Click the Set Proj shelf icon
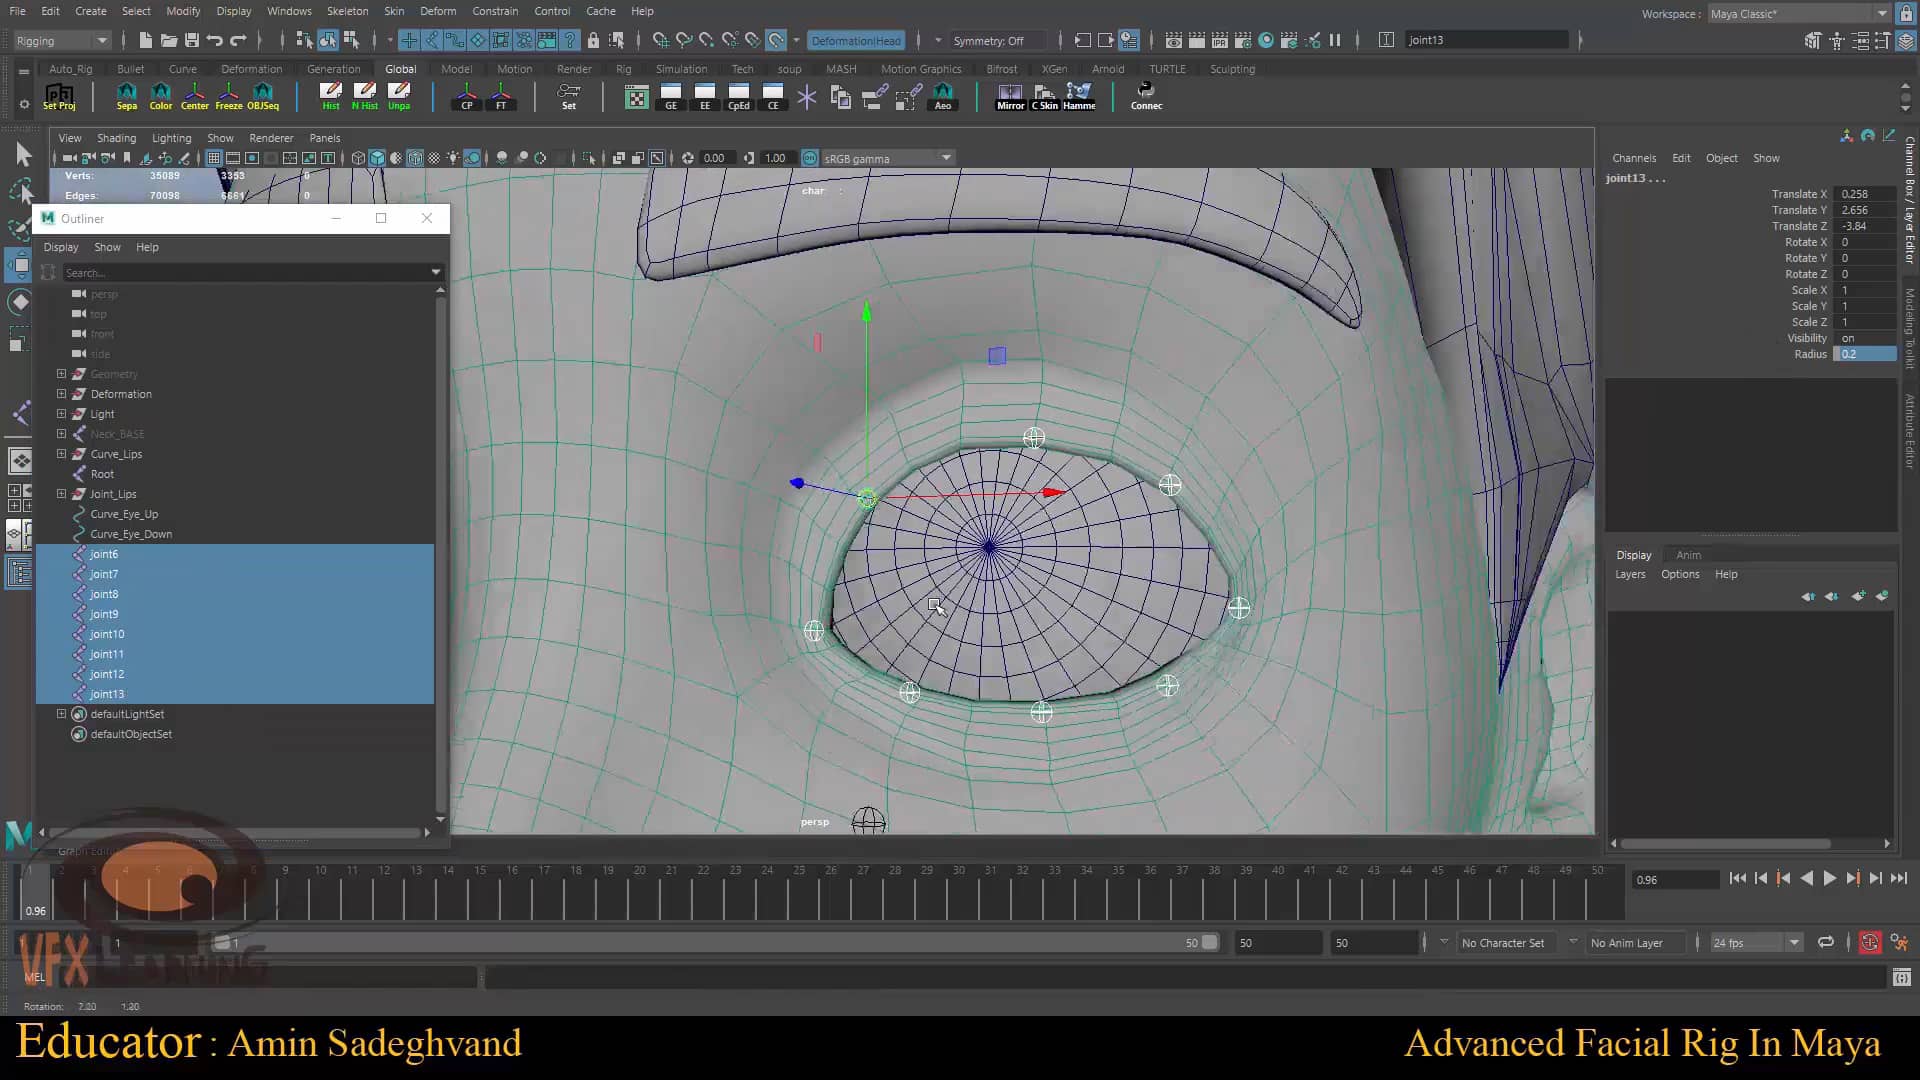This screenshot has height=1080, width=1920. (59, 96)
